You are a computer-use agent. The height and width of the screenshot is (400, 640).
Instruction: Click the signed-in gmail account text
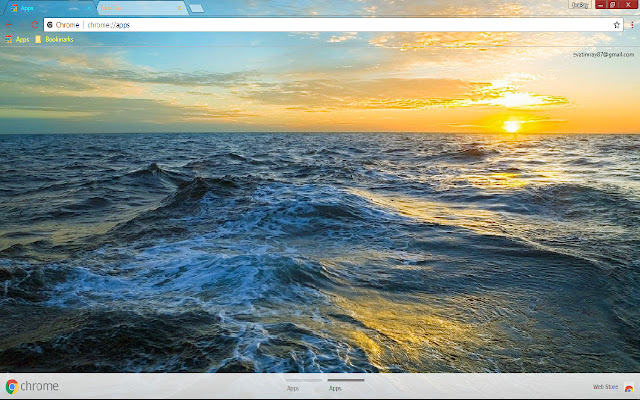coord(603,54)
